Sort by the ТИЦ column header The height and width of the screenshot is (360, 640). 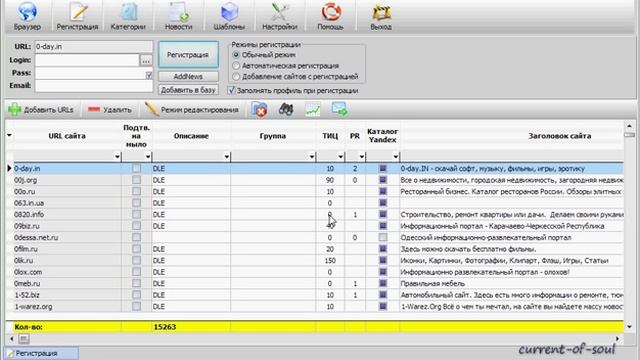tap(330, 136)
